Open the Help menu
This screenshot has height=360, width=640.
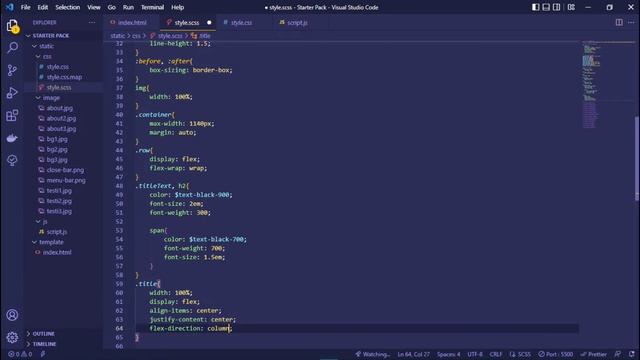coord(178,7)
